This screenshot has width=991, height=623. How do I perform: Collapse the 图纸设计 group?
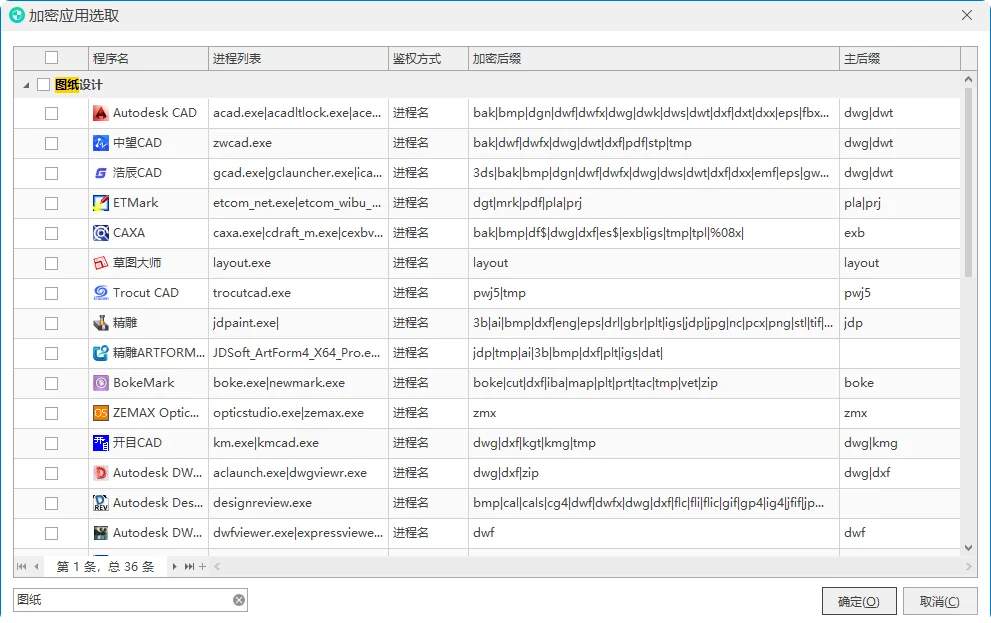(26, 85)
